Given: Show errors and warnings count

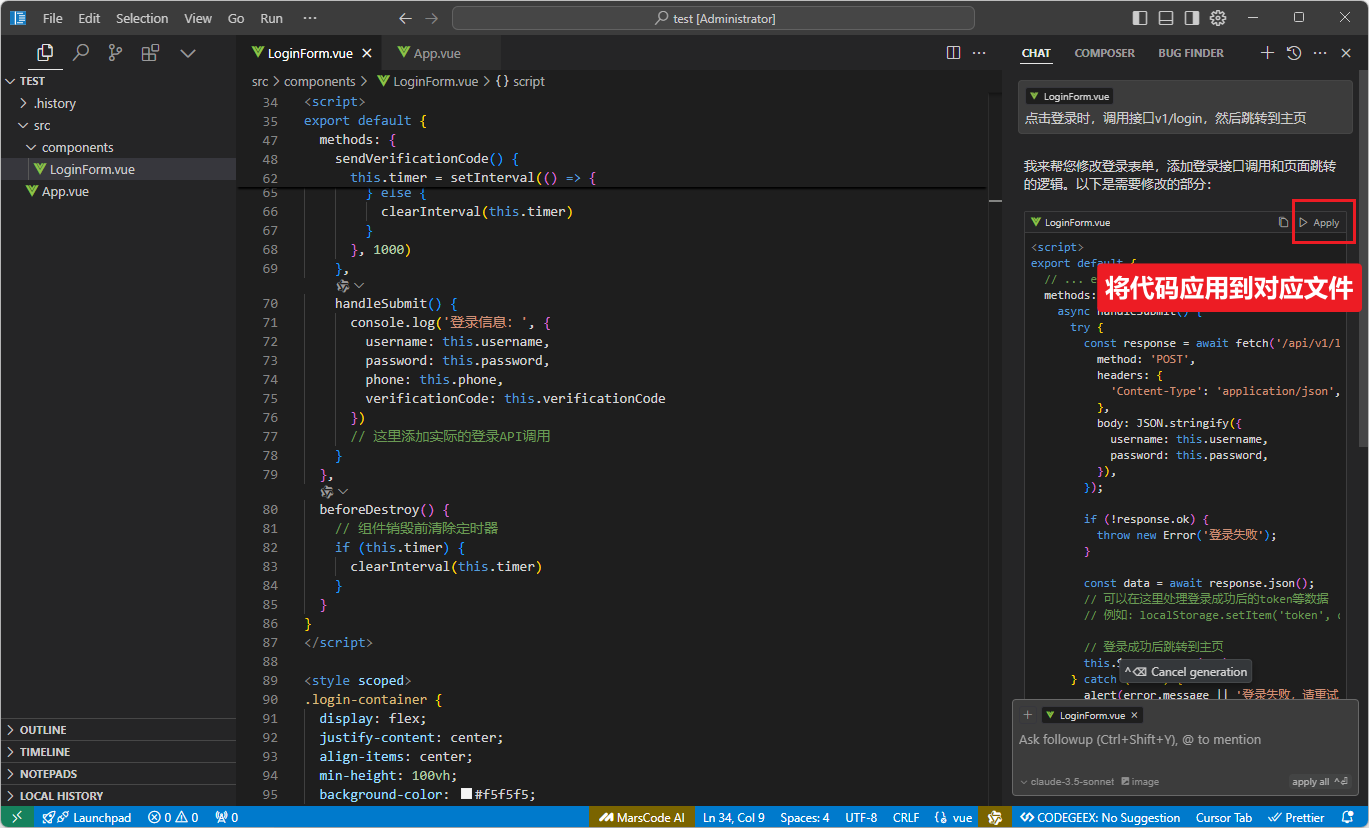Looking at the screenshot, I should click(x=173, y=817).
